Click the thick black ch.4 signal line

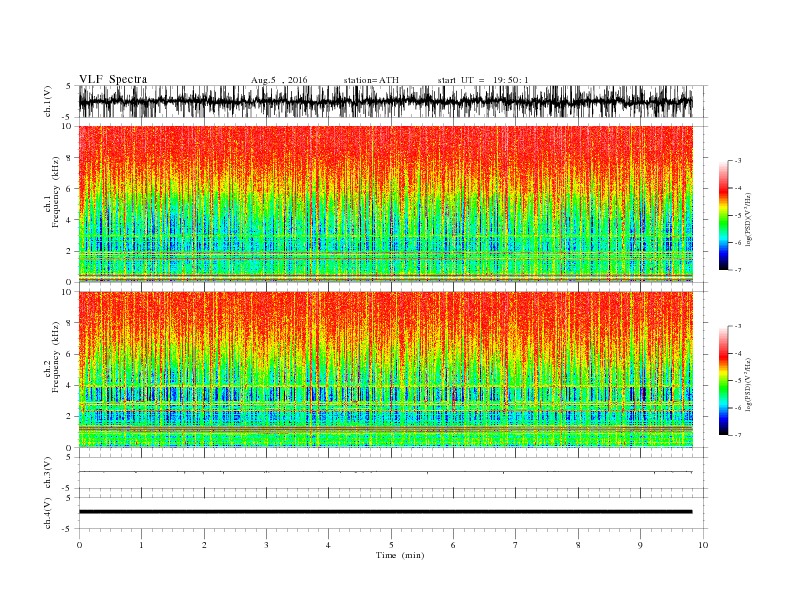[385, 512]
